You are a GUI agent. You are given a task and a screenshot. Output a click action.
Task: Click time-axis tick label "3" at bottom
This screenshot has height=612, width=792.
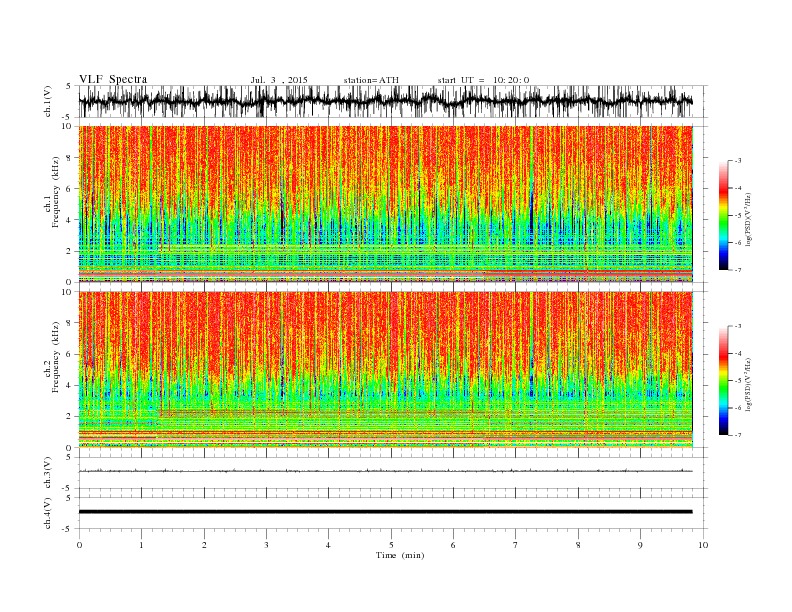click(x=266, y=545)
